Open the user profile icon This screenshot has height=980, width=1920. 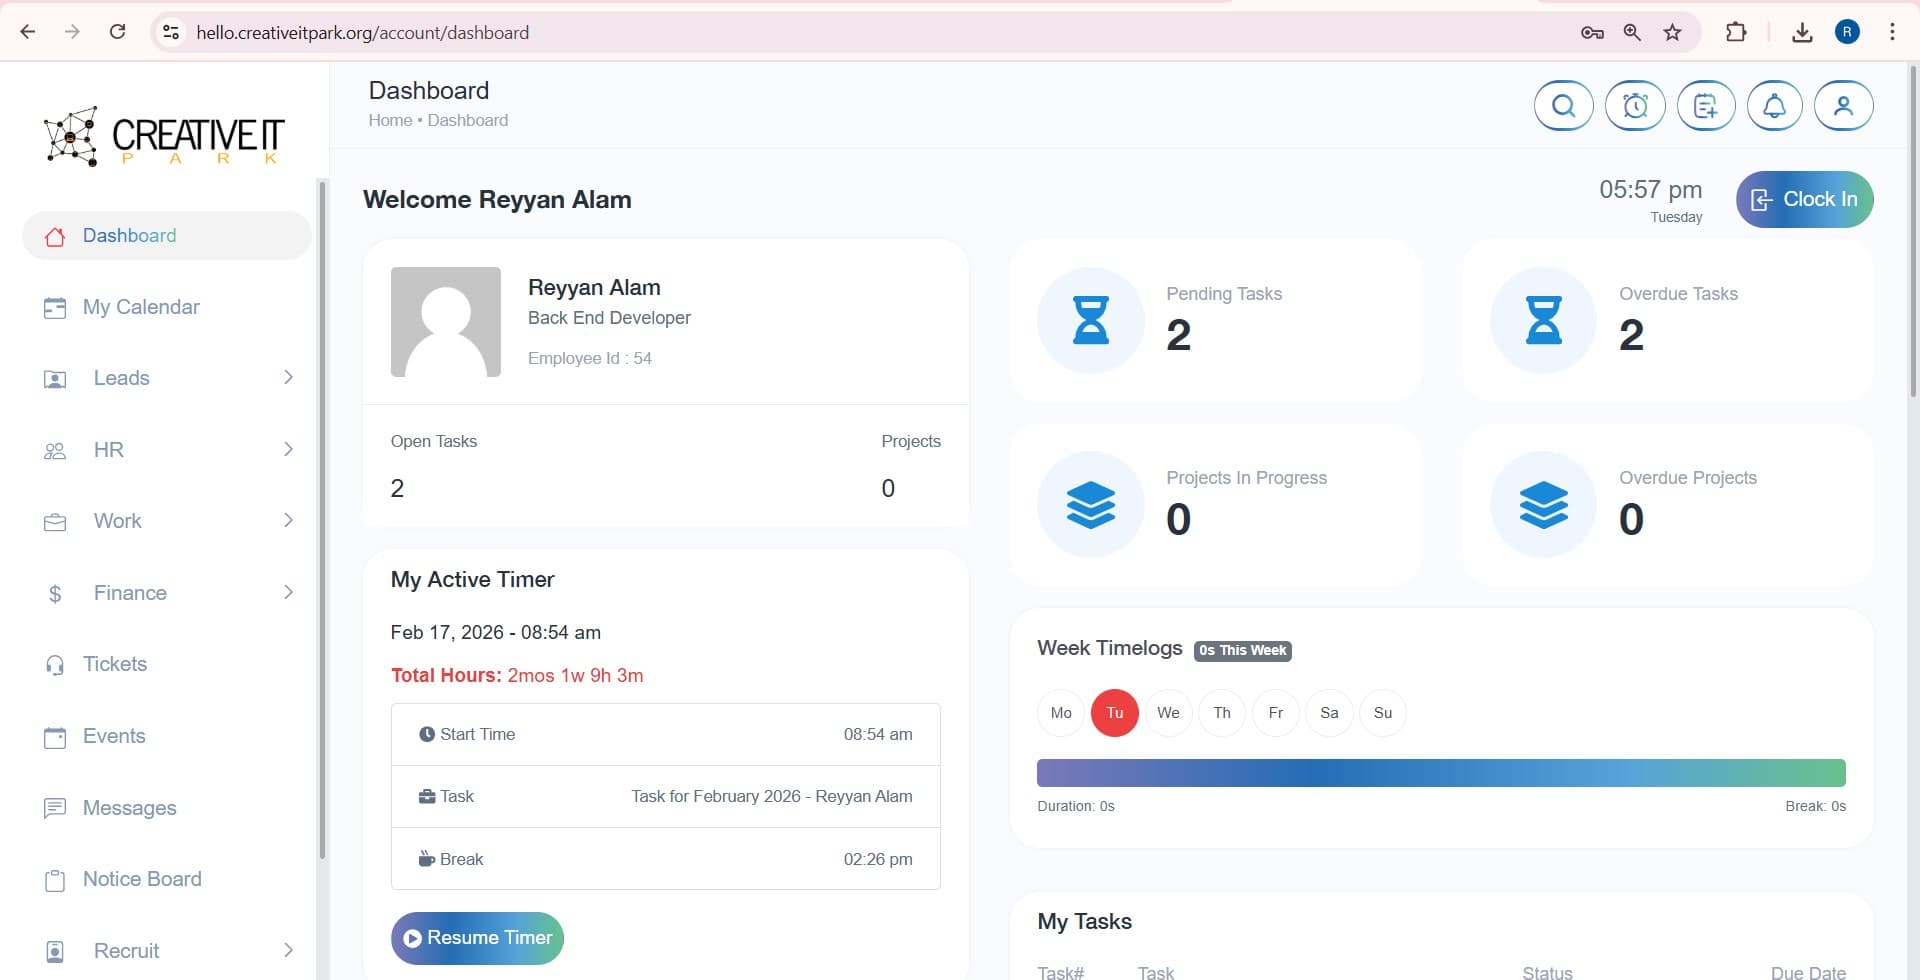coord(1843,106)
